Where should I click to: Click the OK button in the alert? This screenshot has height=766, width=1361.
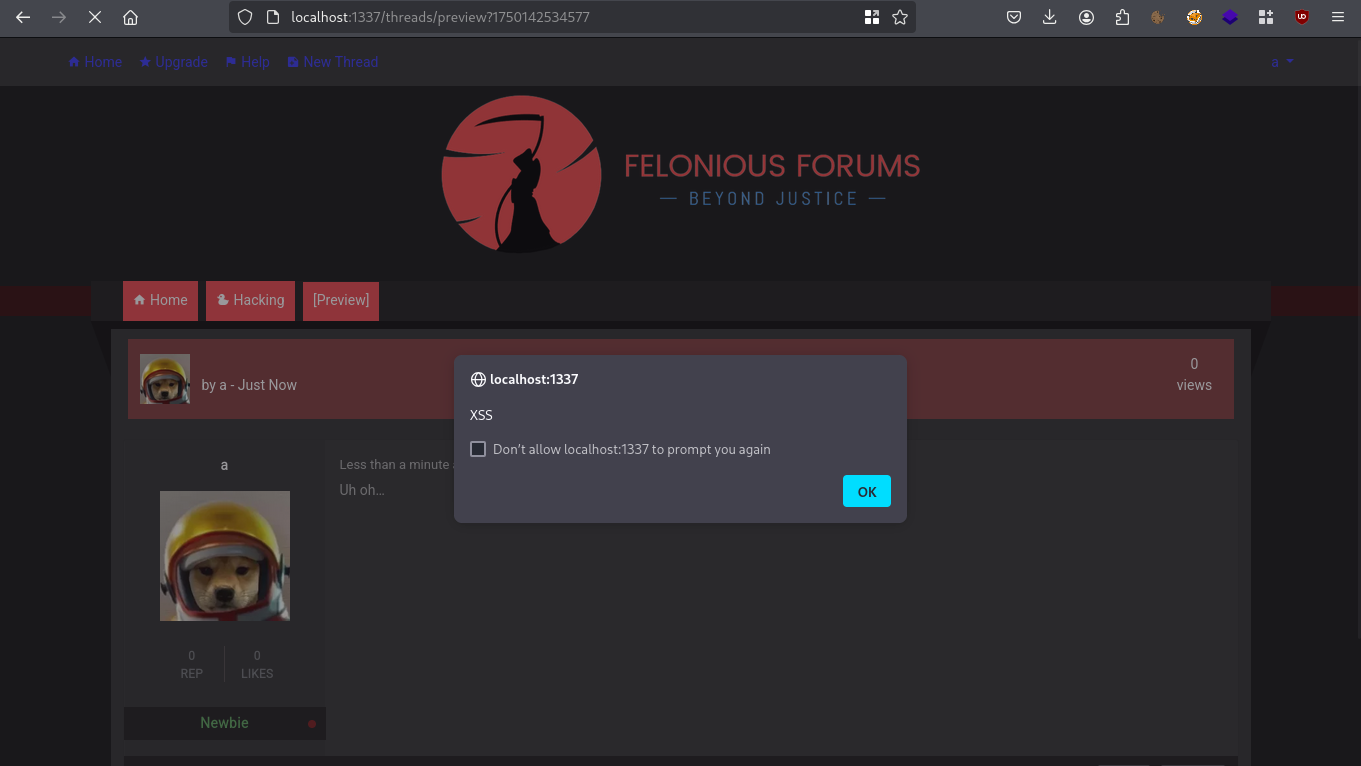pyautogui.click(x=866, y=491)
